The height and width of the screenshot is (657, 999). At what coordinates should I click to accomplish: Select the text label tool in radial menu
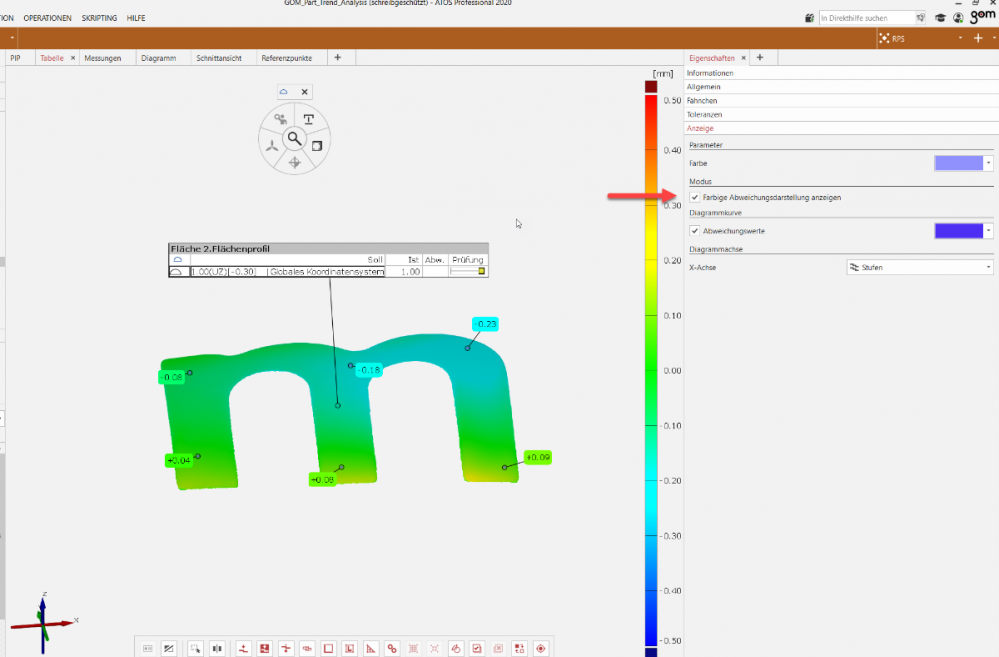(x=309, y=119)
